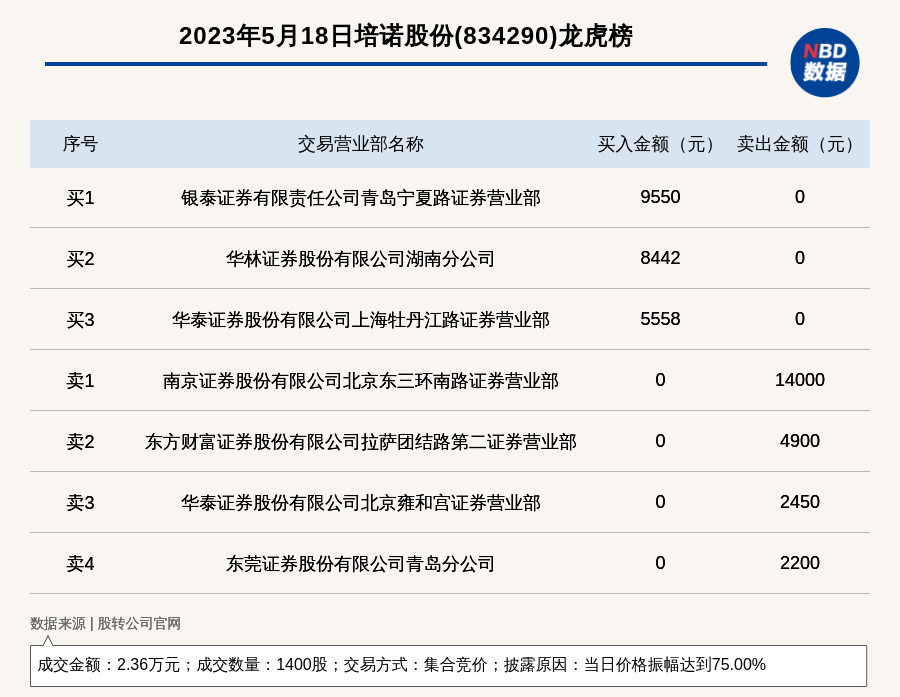
Task: Click the 交易营业部名称 column header
Action: coord(360,144)
